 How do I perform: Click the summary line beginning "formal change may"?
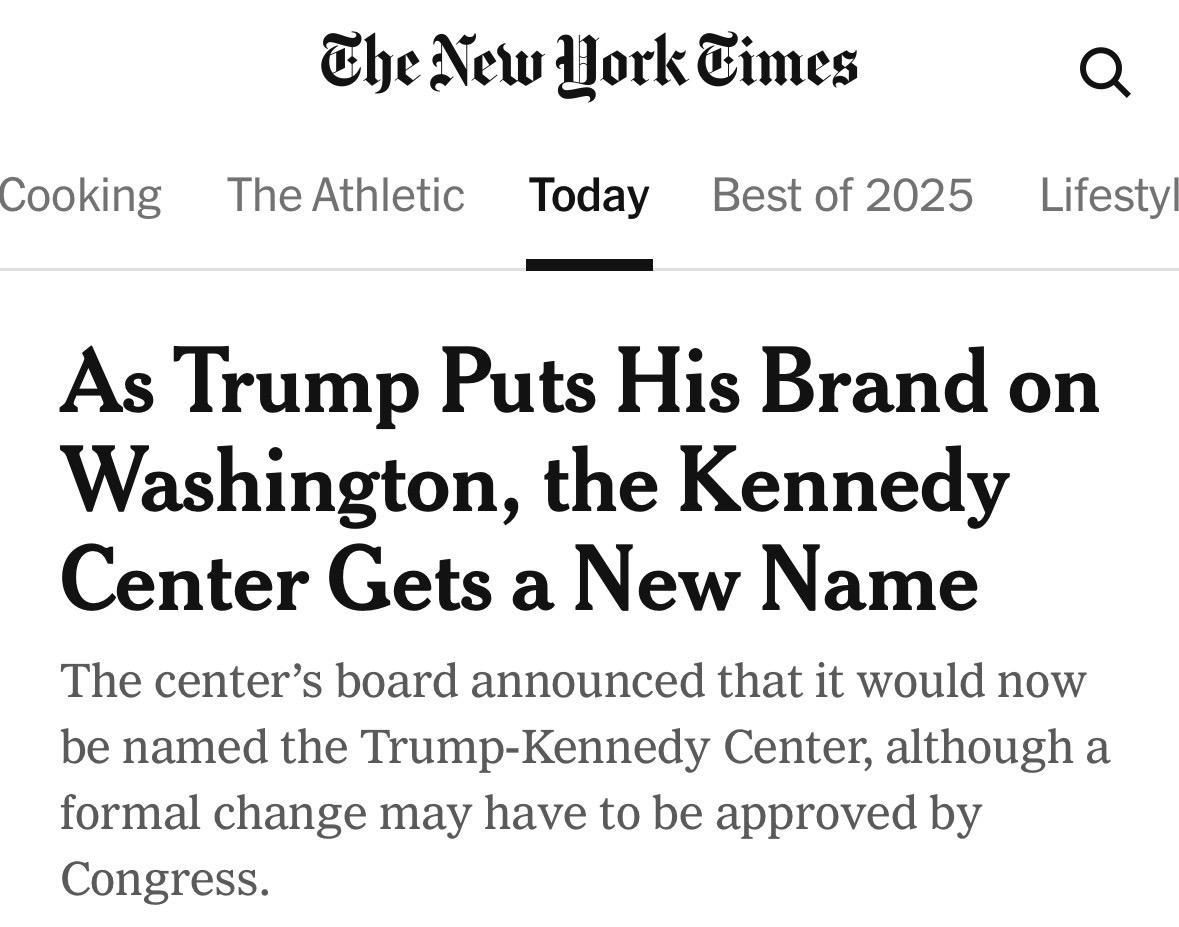(x=520, y=812)
